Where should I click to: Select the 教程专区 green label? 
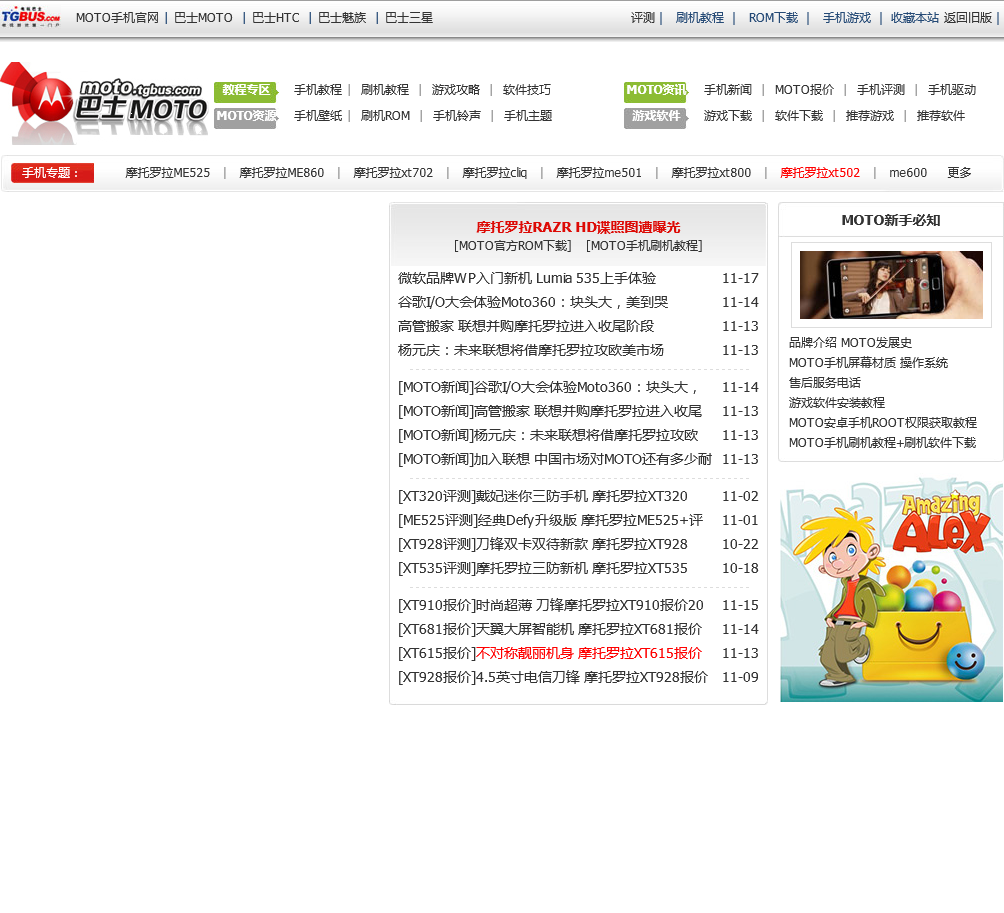coord(246,90)
